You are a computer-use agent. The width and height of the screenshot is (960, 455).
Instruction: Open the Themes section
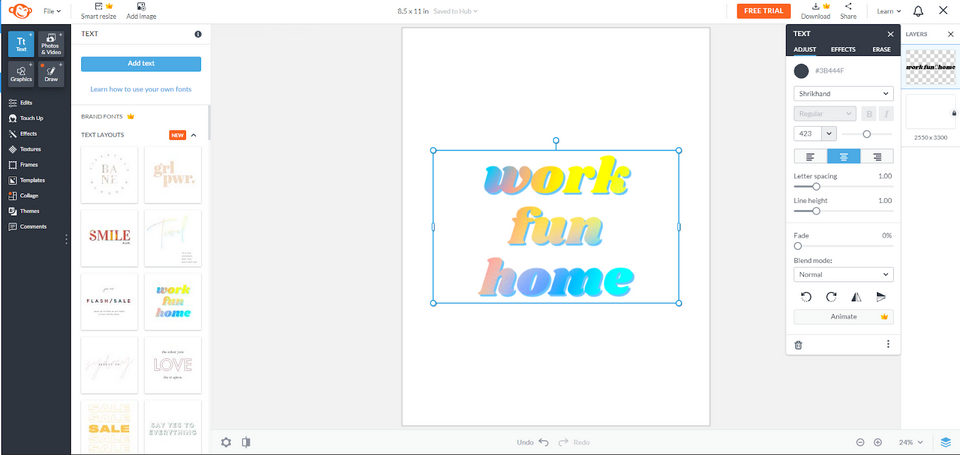(x=24, y=211)
